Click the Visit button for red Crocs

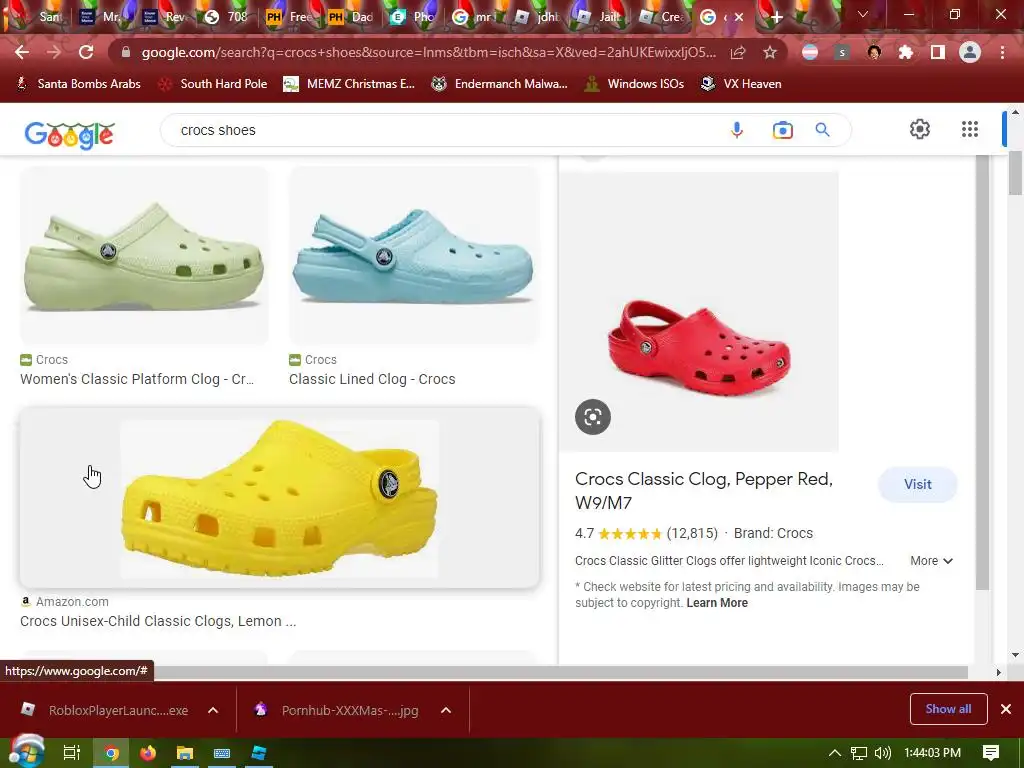tap(918, 485)
